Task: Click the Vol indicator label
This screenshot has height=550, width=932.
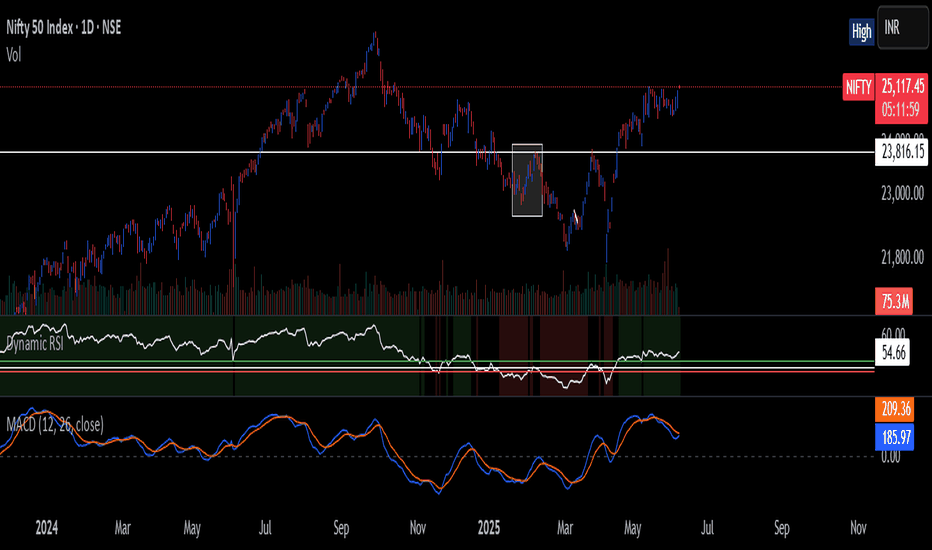Action: pyautogui.click(x=14, y=55)
